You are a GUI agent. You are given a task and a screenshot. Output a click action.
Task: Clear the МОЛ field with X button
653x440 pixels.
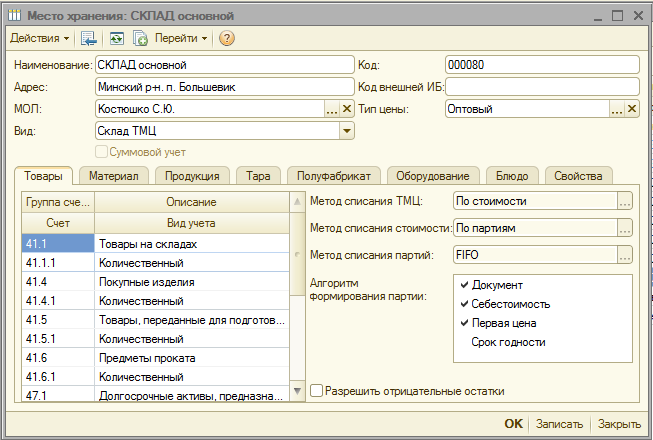pos(347,109)
